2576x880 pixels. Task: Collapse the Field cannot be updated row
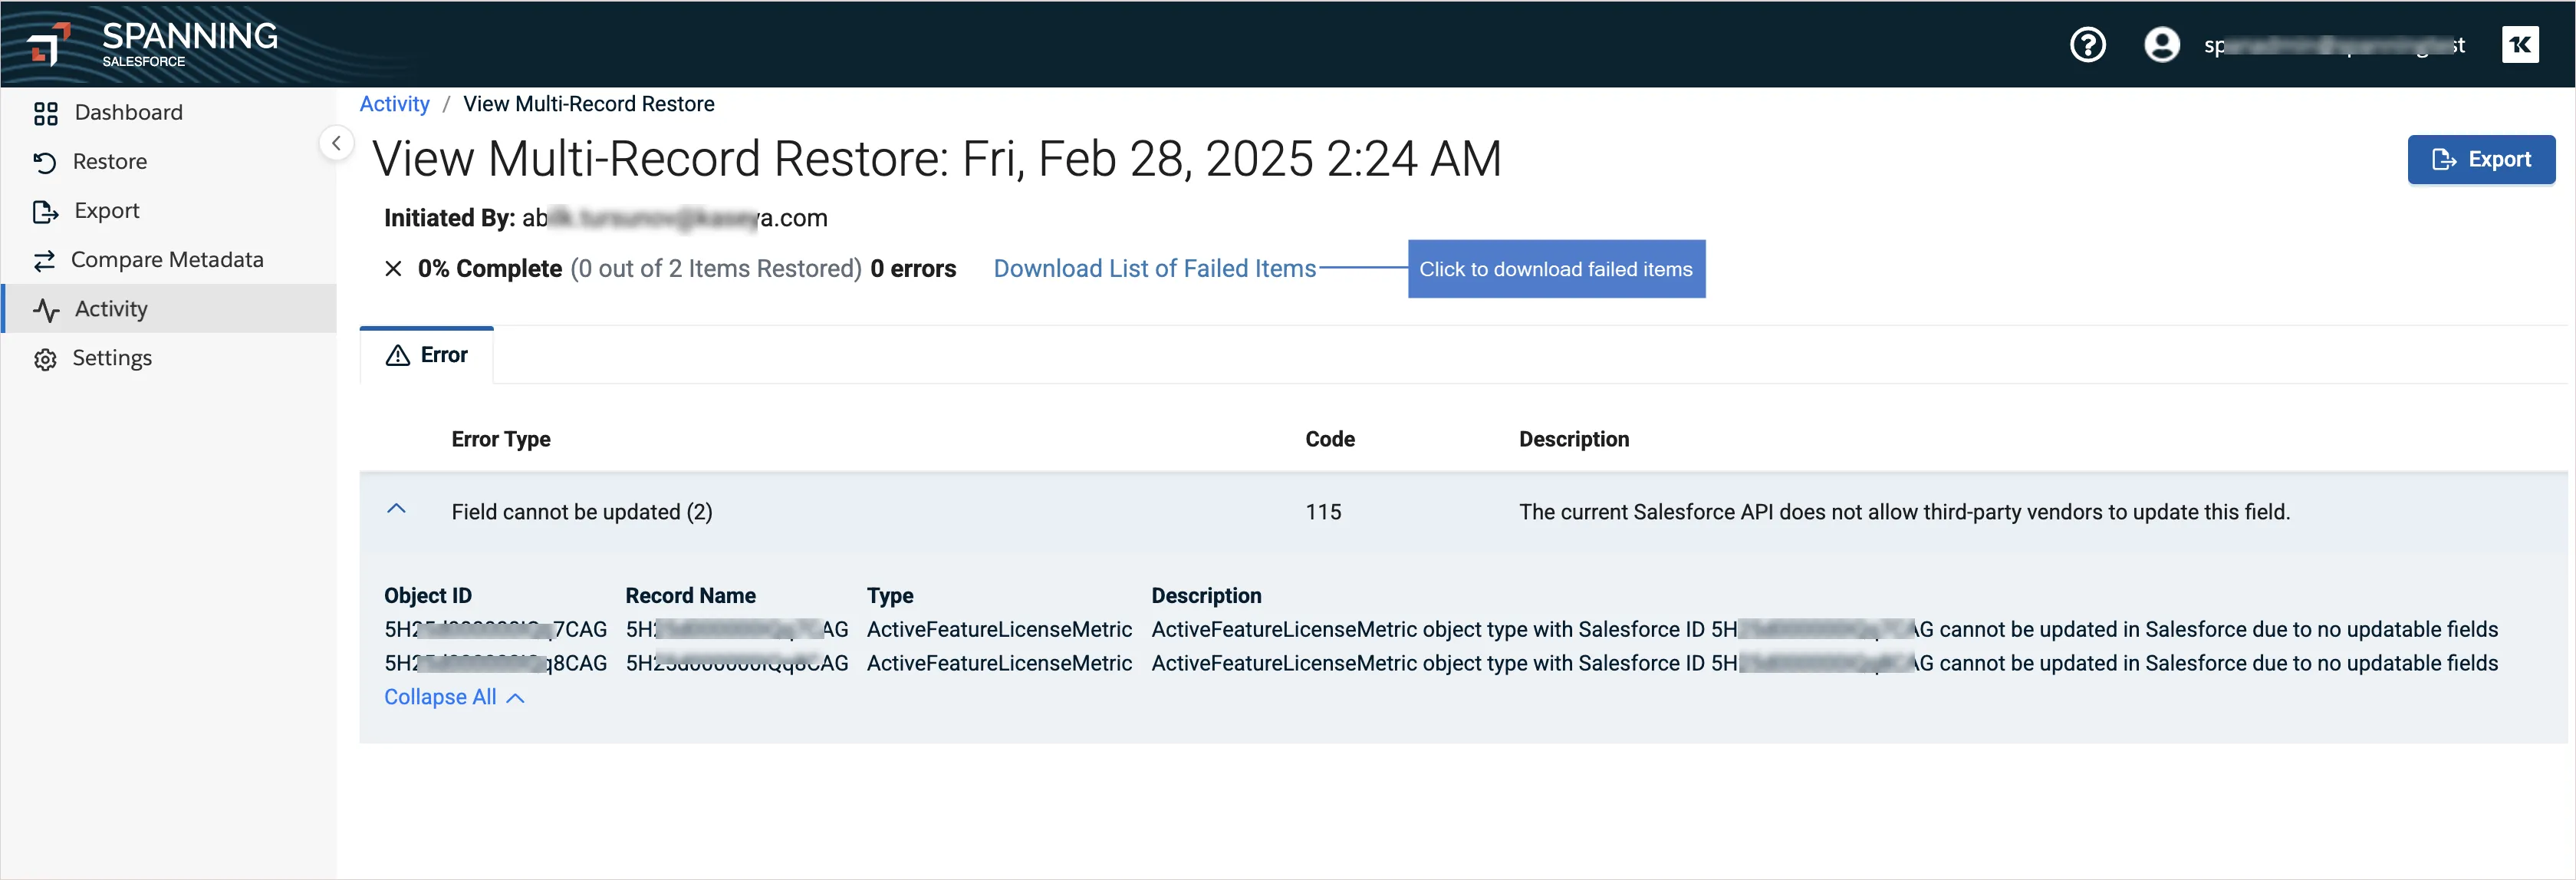click(396, 510)
